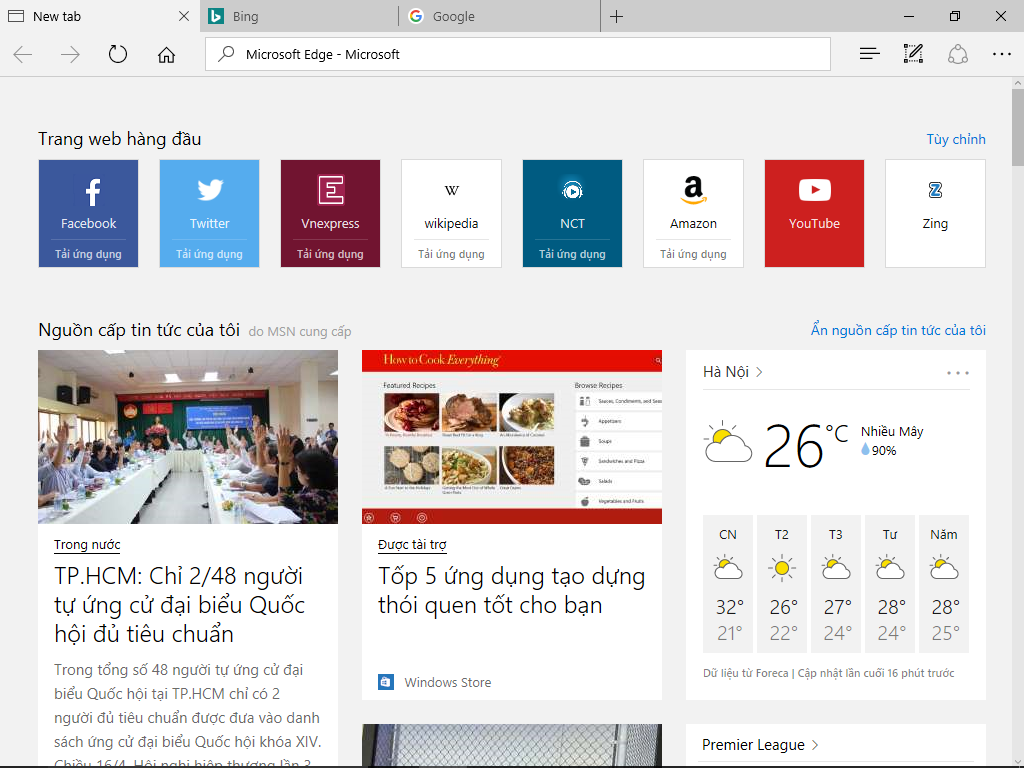Open the Make a Web Note icon
1024x768 pixels.
point(913,54)
